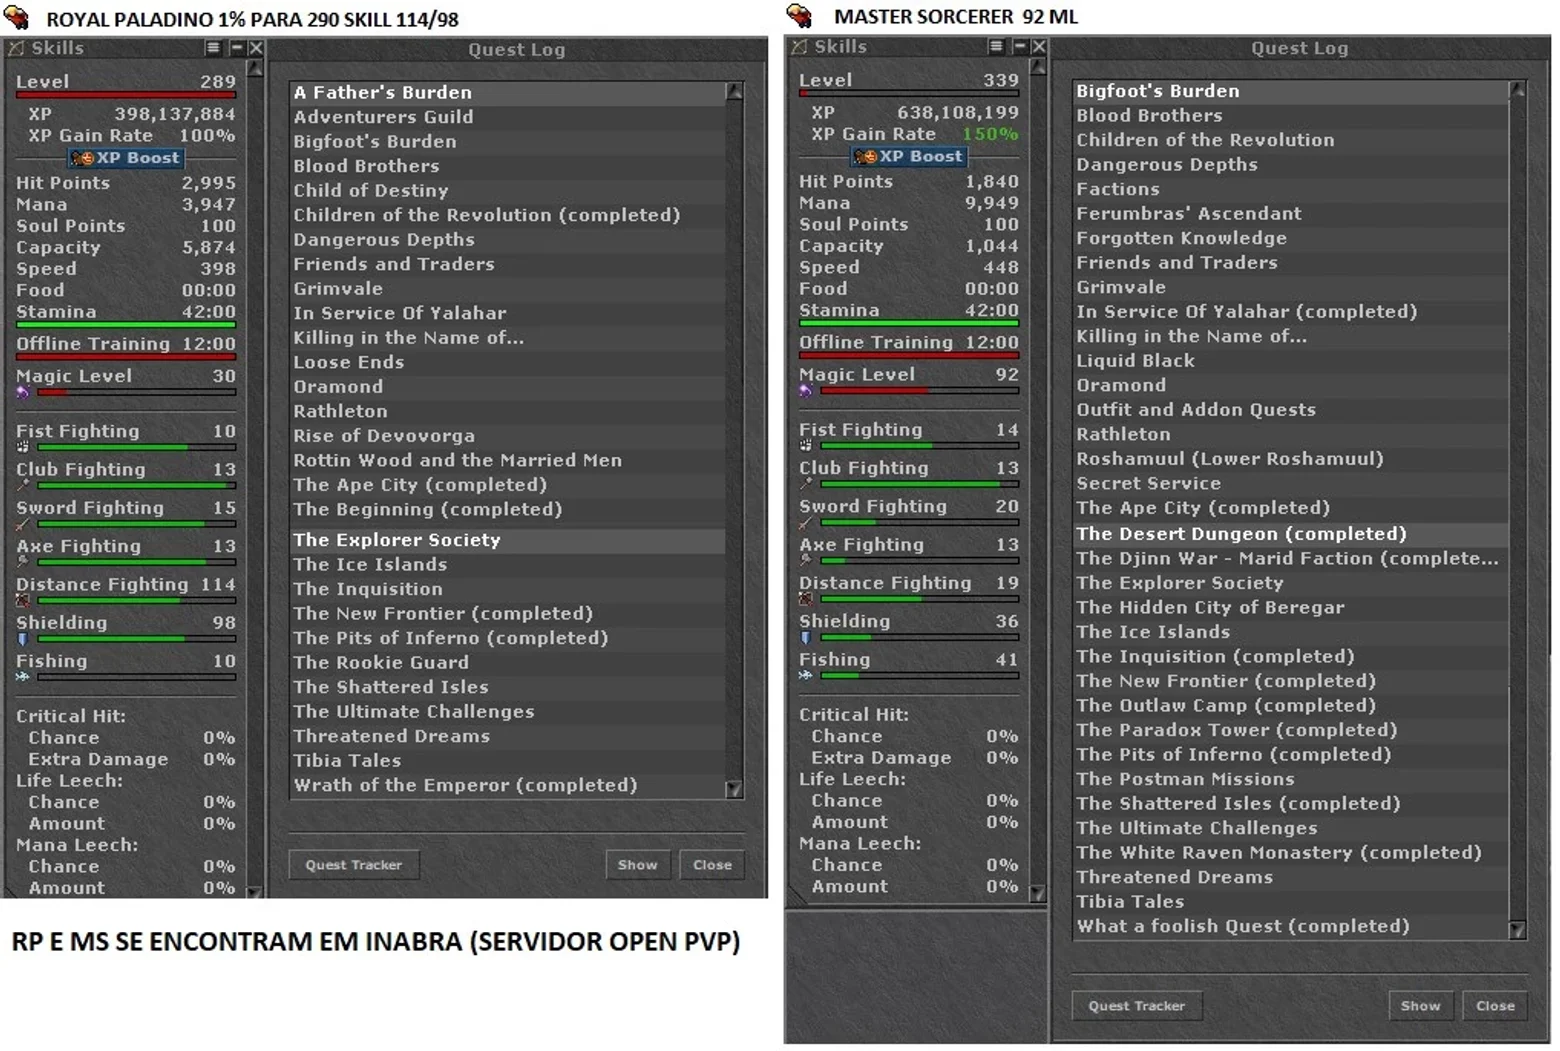
Task: Select "Outfit and Addon Quests"
Action: click(1291, 409)
